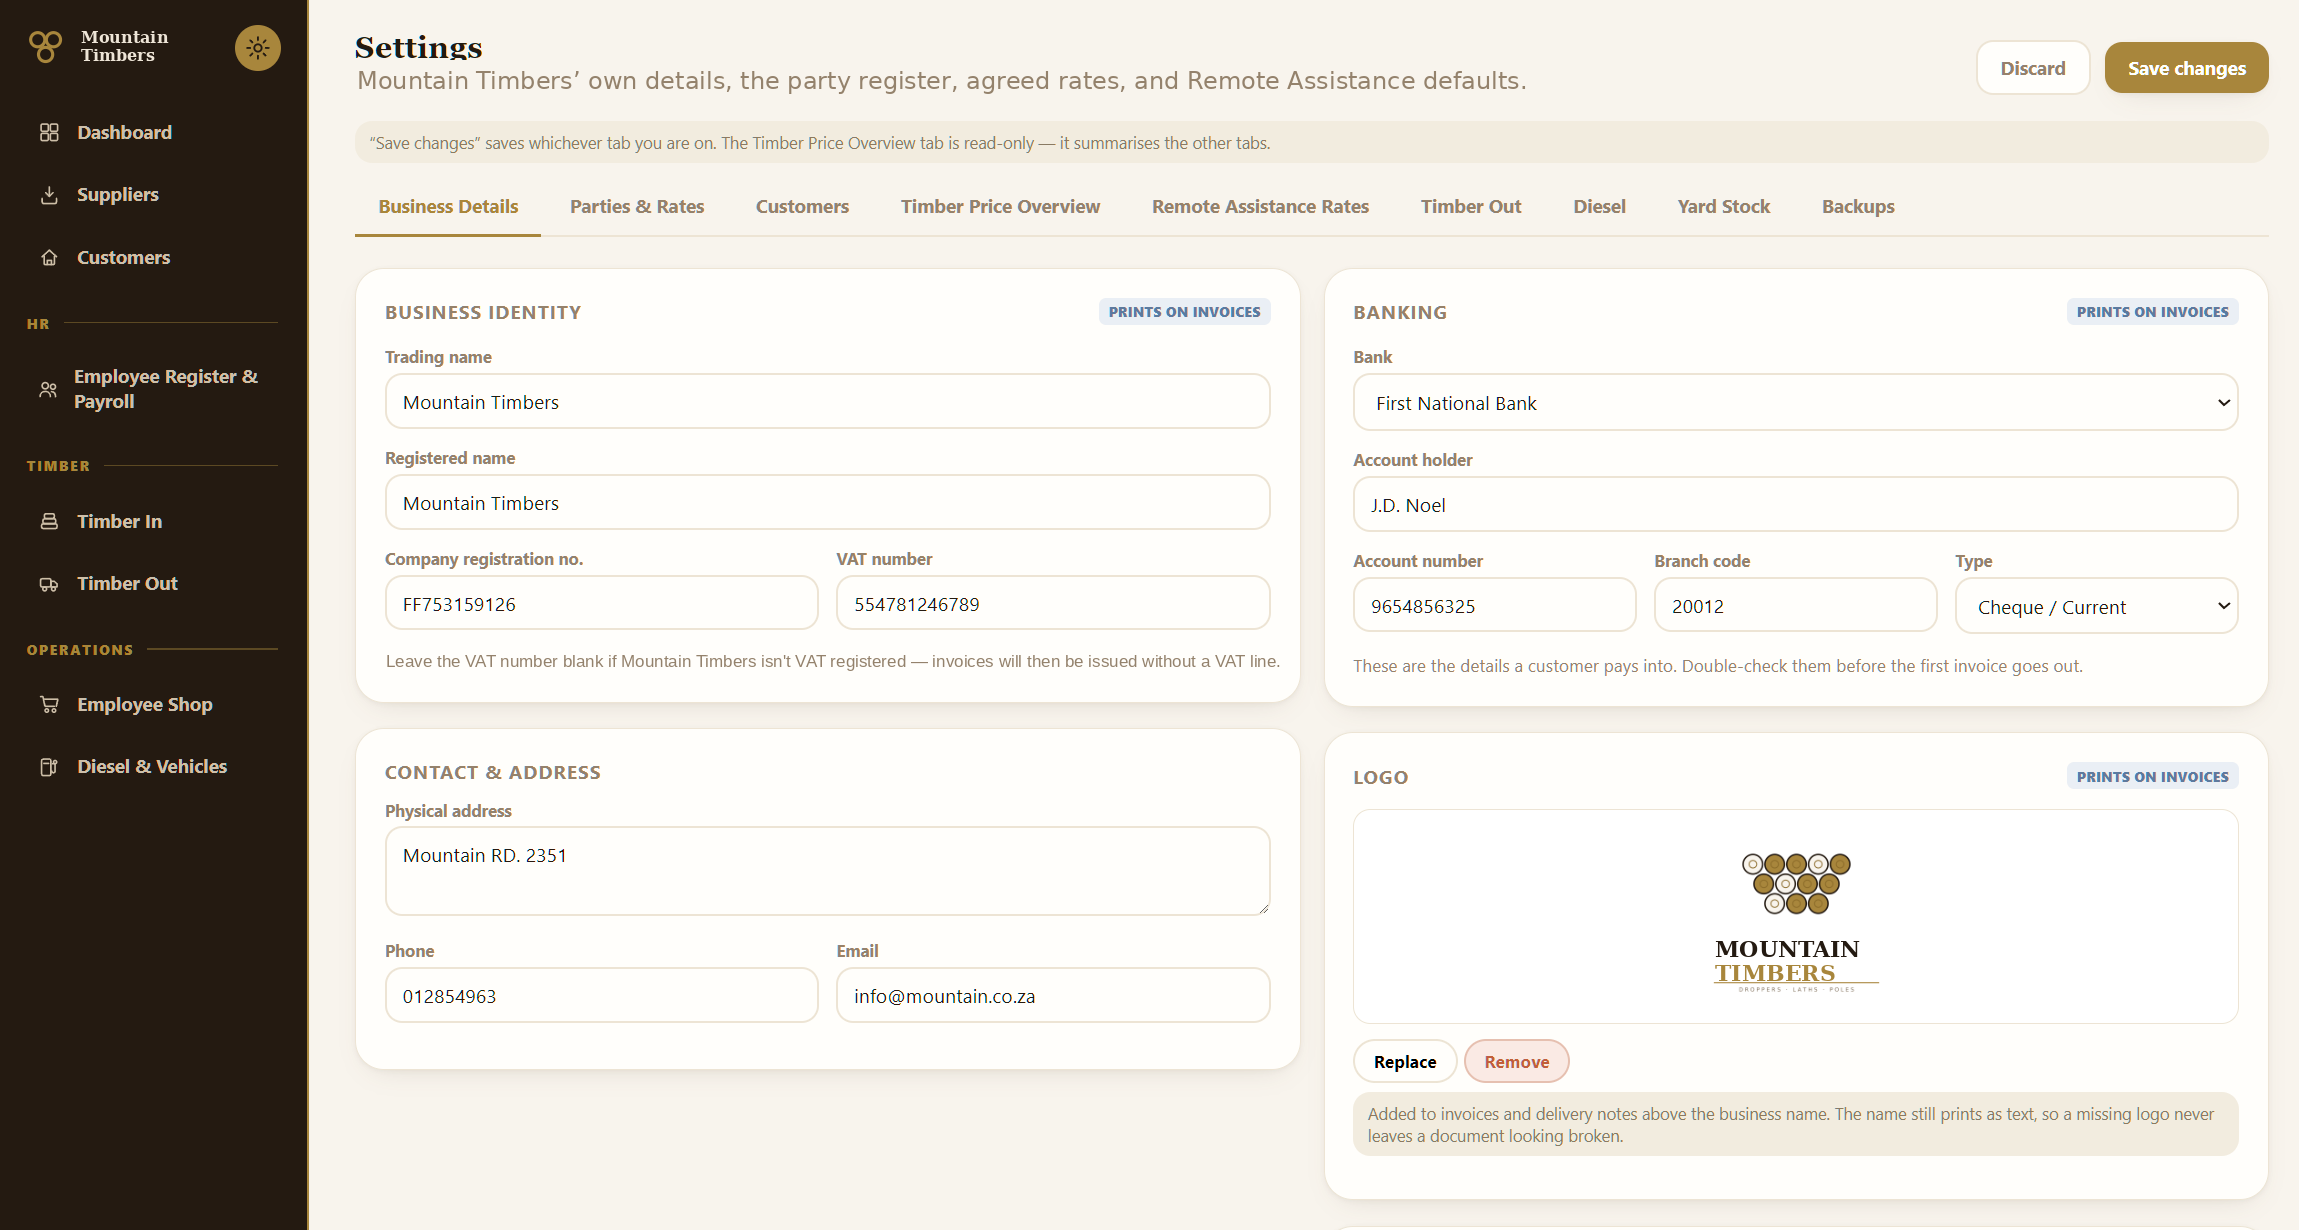Click the VAT number field
Image resolution: width=2299 pixels, height=1230 pixels.
(x=1053, y=603)
